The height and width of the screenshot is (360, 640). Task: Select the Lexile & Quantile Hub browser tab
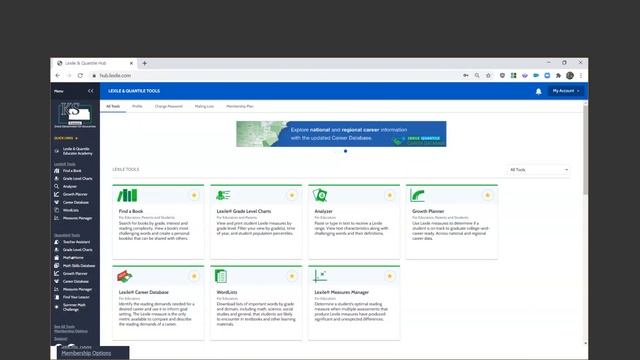pos(95,63)
